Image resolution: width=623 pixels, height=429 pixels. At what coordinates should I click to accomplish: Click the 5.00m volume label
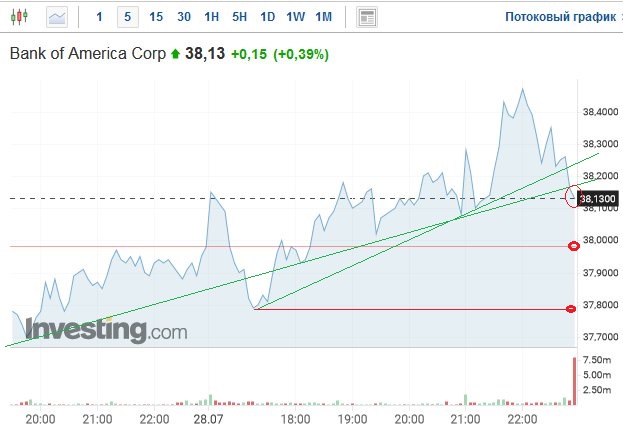(x=597, y=375)
